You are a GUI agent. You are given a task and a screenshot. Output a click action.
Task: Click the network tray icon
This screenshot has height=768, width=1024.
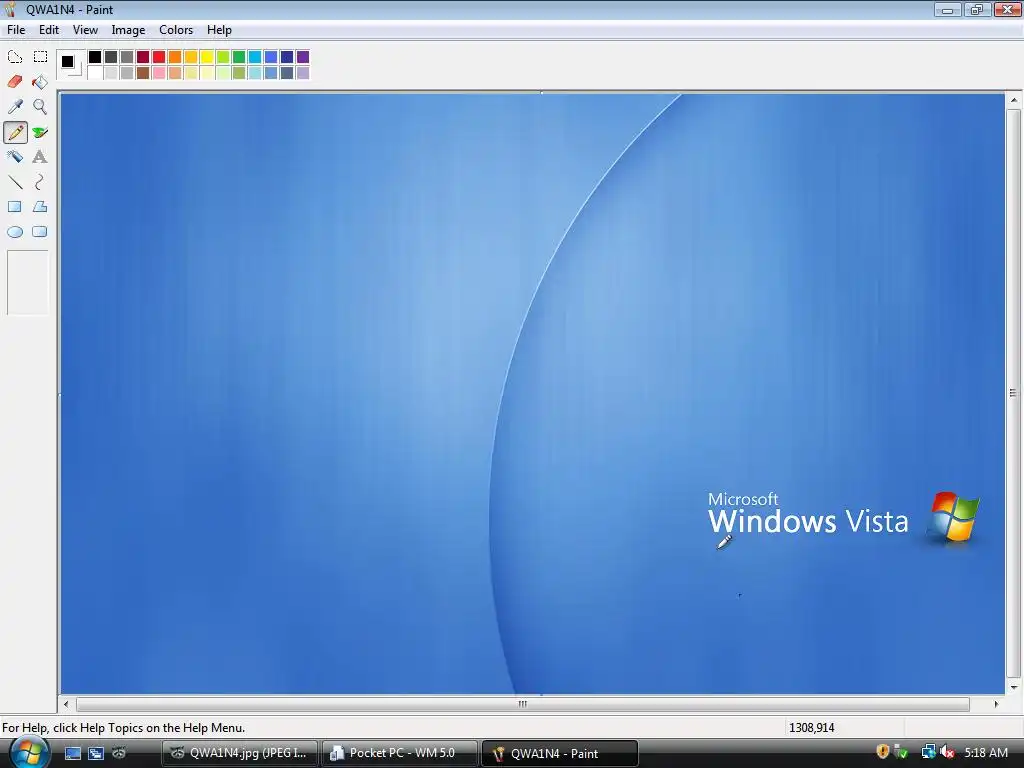(928, 752)
